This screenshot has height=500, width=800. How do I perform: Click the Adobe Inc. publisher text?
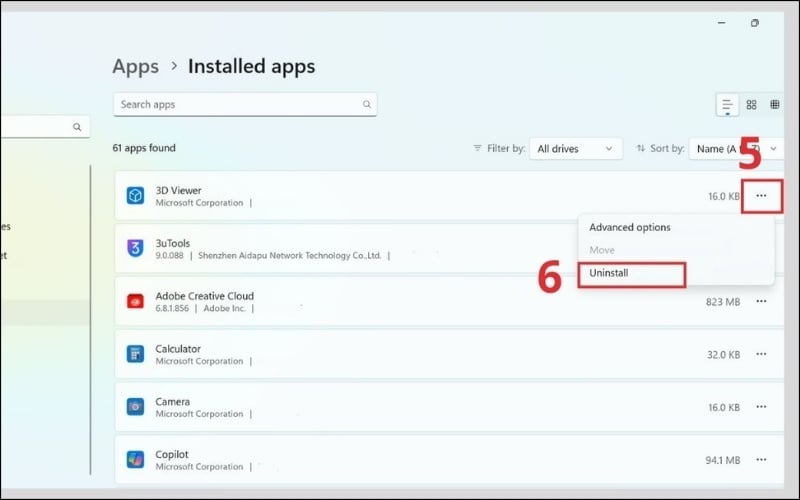(x=224, y=309)
